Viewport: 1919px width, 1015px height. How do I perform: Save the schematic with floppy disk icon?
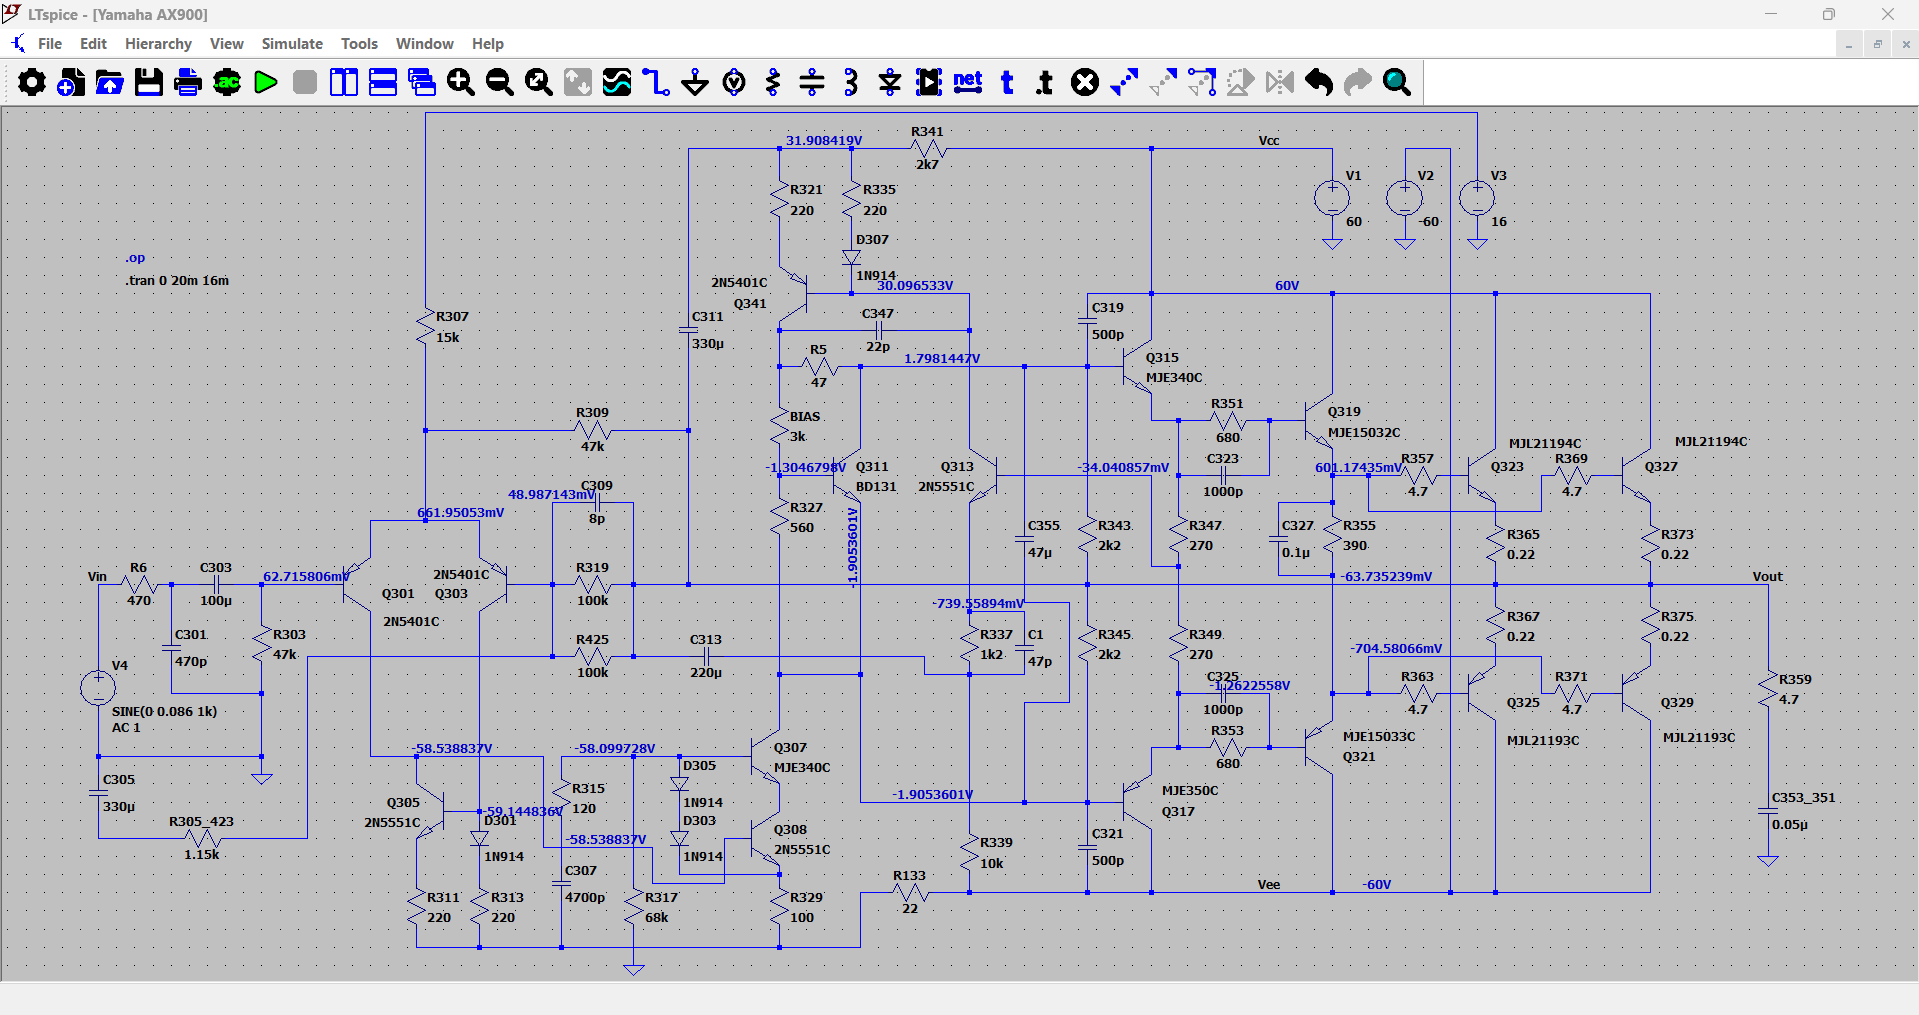point(149,82)
